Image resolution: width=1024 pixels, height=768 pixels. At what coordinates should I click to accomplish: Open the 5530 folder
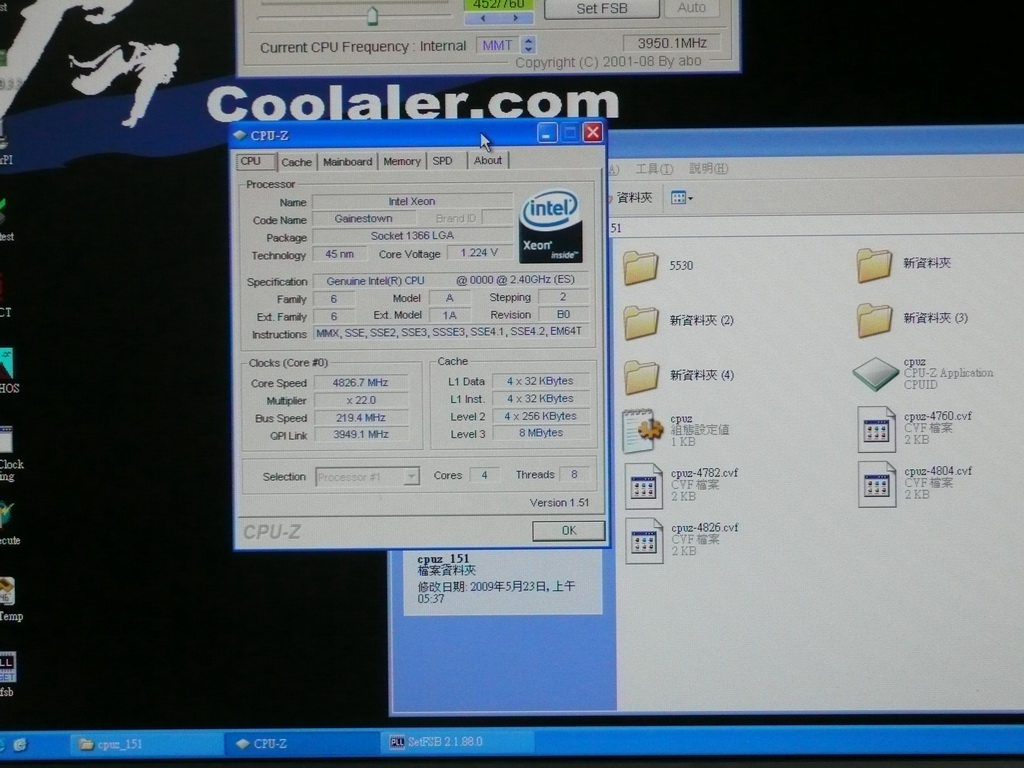[657, 266]
